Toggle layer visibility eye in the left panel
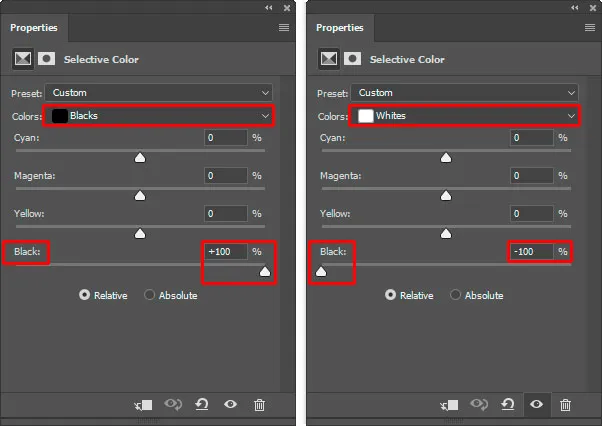602x426 pixels. coord(230,404)
